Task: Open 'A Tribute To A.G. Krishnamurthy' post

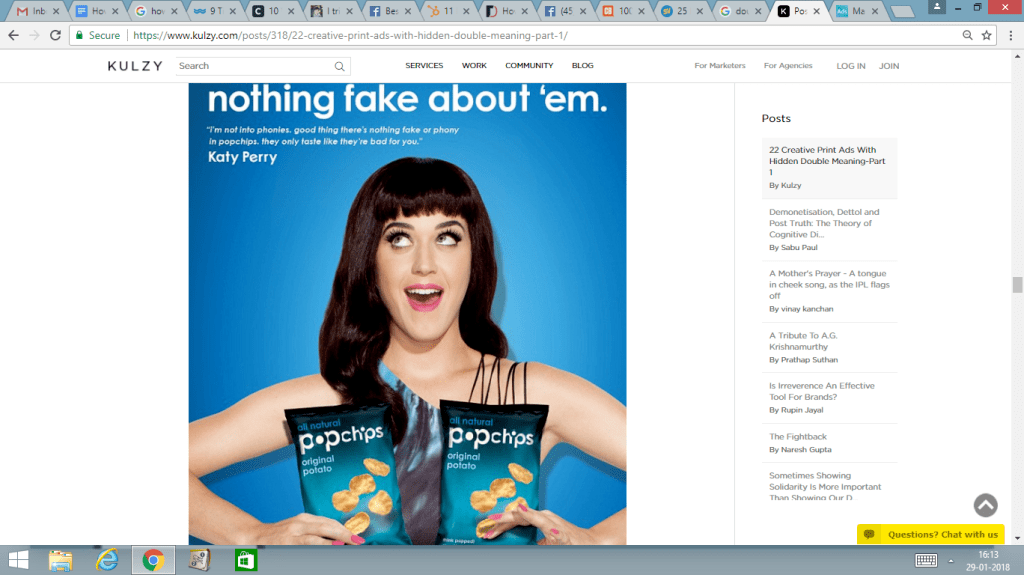Action: coord(803,341)
